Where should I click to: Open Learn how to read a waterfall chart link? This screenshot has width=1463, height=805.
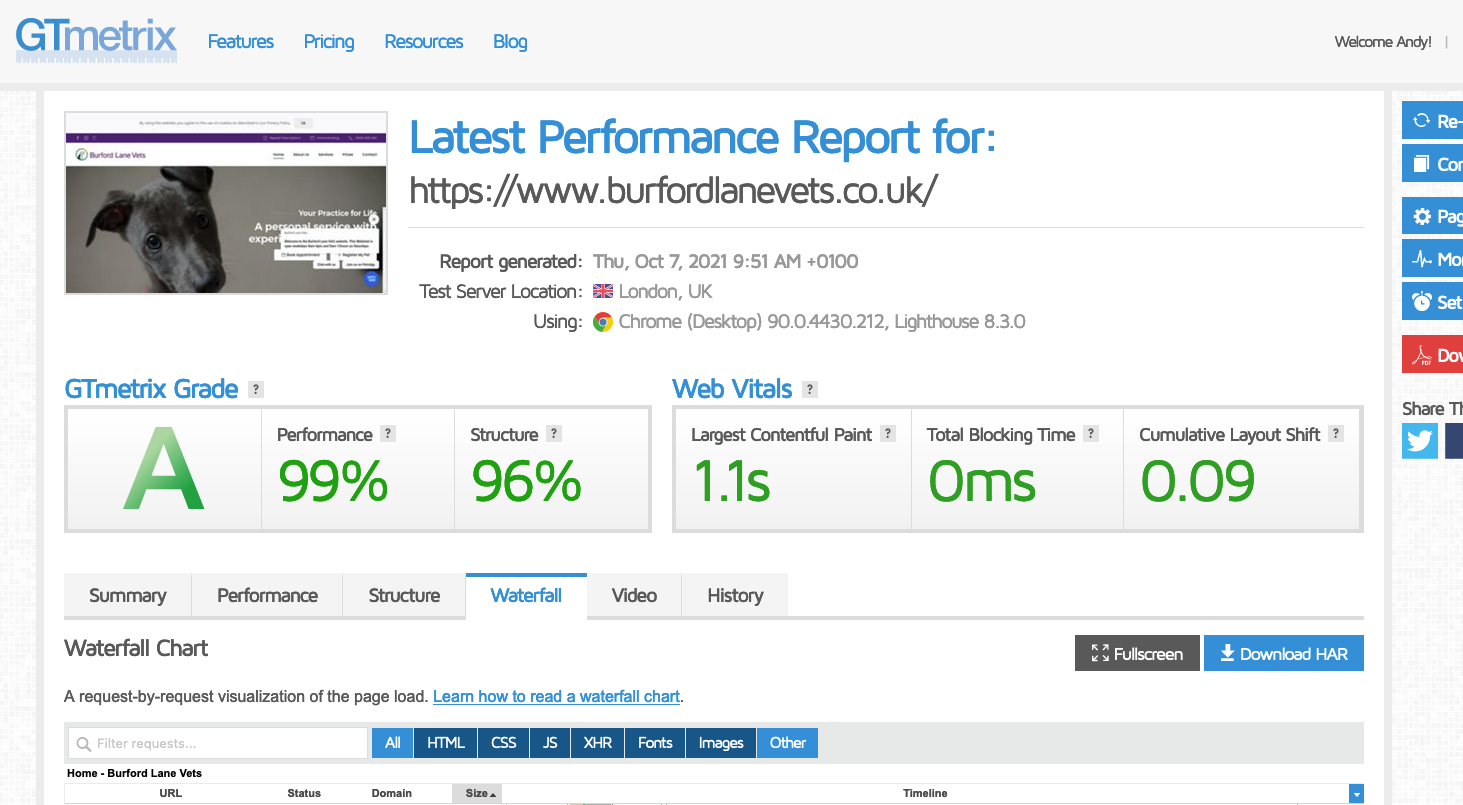[x=557, y=697]
